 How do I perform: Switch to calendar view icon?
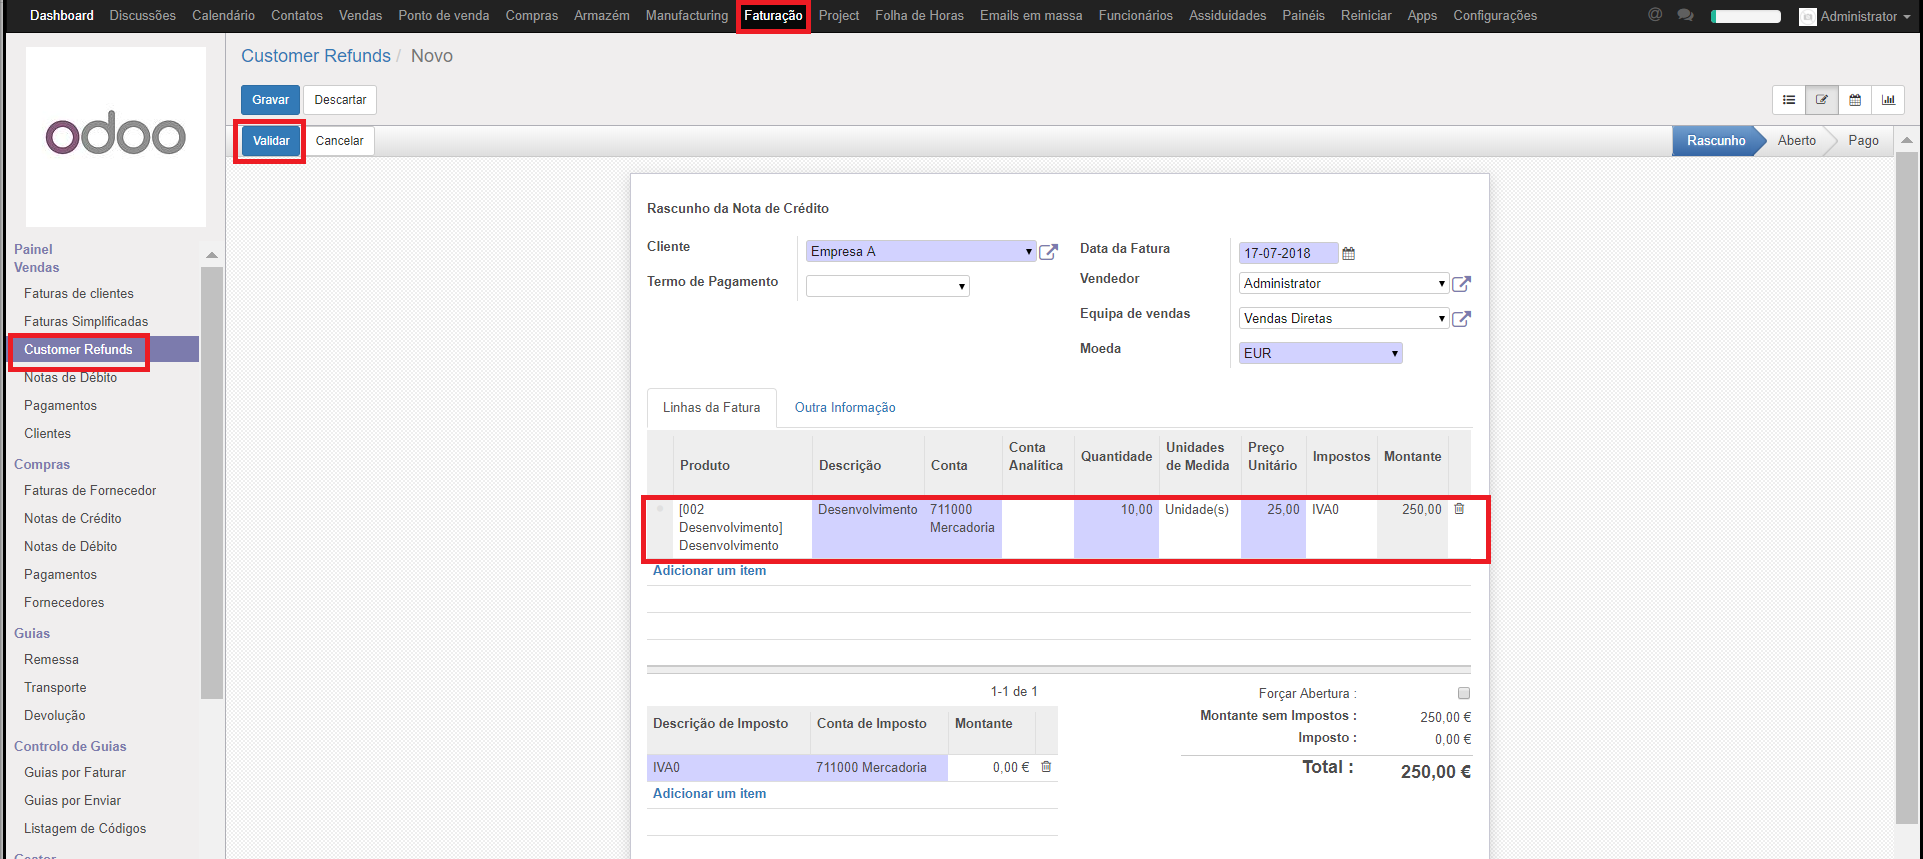(x=1855, y=100)
